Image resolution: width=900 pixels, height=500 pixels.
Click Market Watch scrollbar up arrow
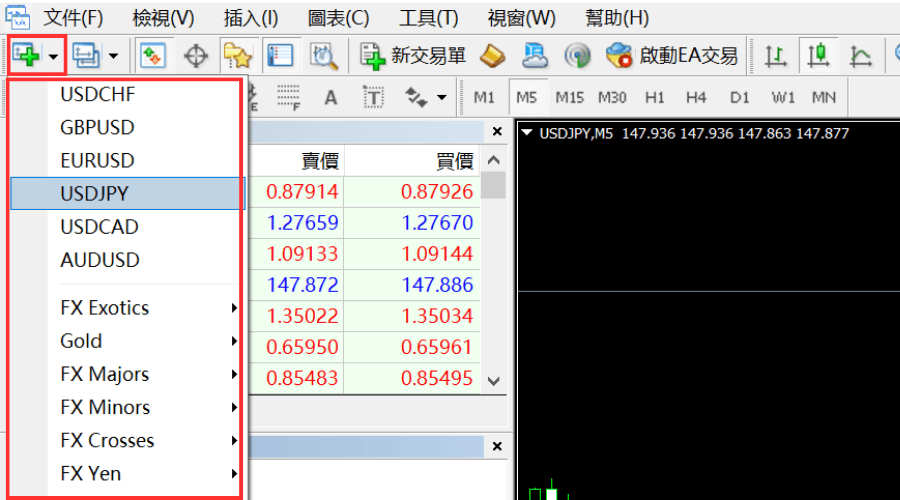click(494, 160)
